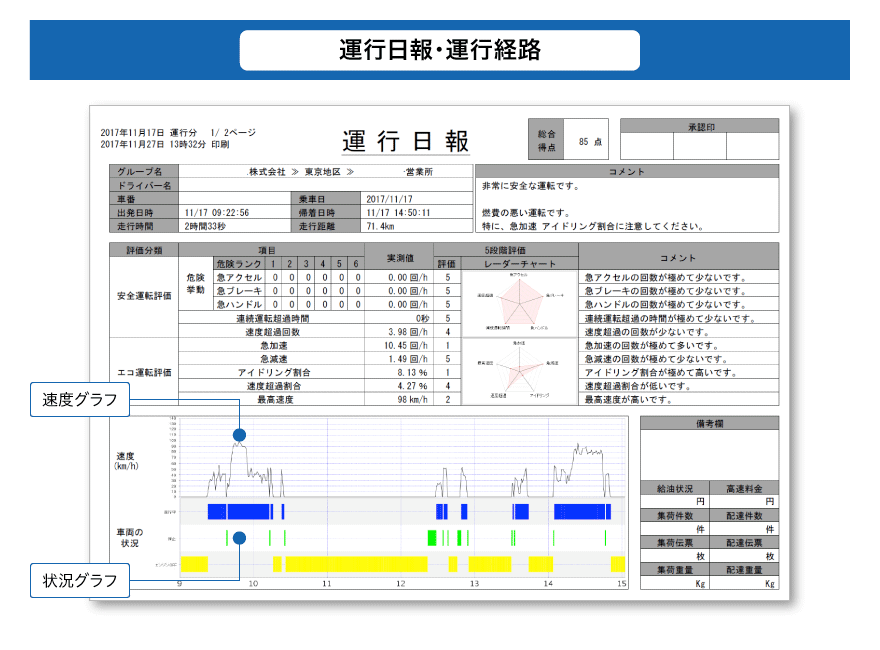Click the green stop bar near 12:30
This screenshot has height=650, width=880.
[x=433, y=538]
